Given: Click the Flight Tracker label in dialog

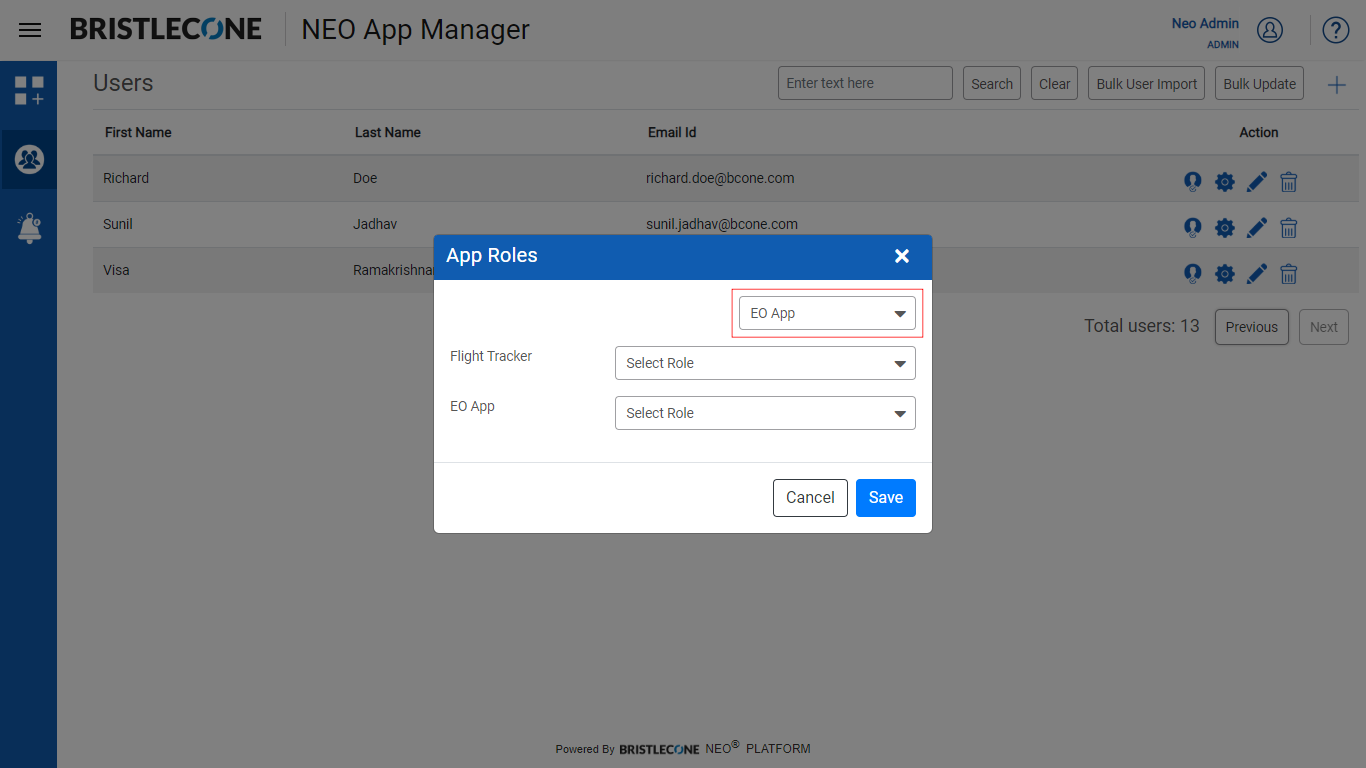Looking at the screenshot, I should pos(491,356).
